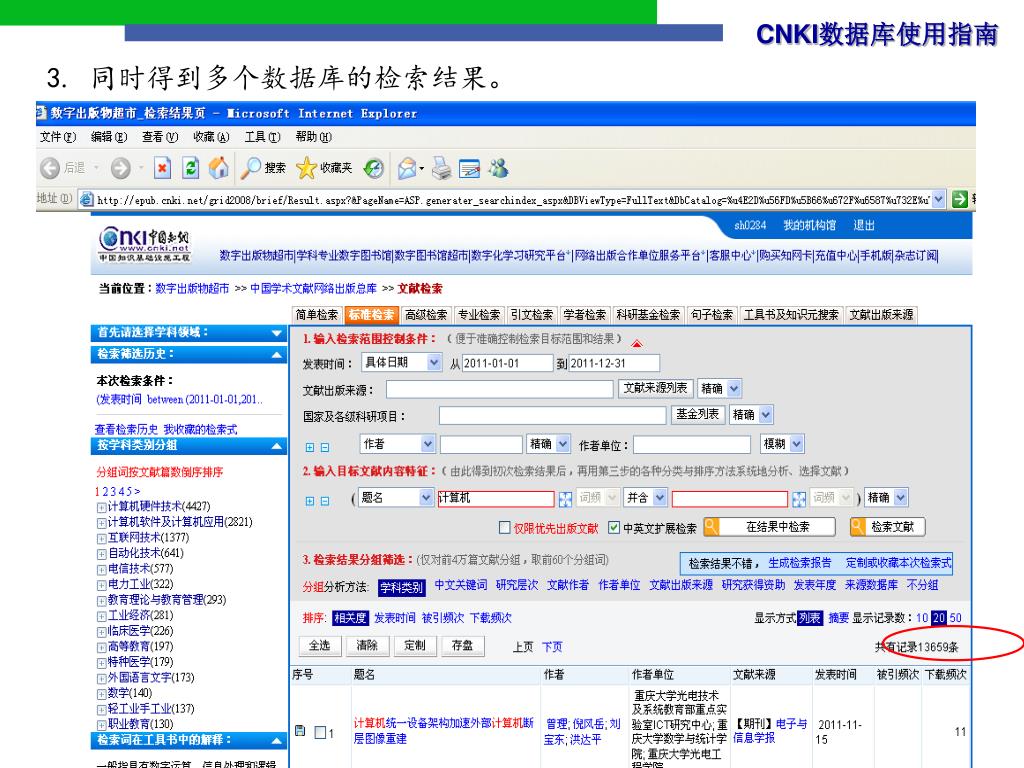This screenshot has width=1024, height=768.
Task: Go to 下页 next page link
Action: [x=552, y=647]
